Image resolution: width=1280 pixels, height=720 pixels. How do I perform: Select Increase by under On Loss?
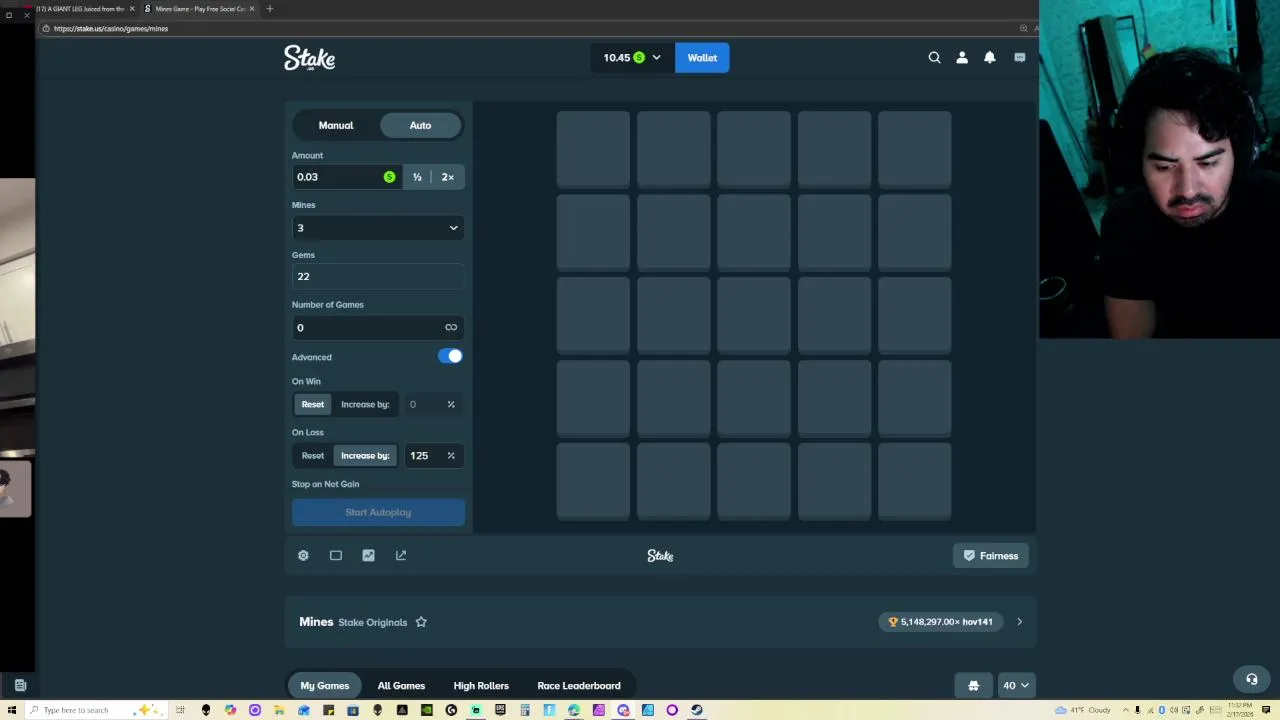365,455
